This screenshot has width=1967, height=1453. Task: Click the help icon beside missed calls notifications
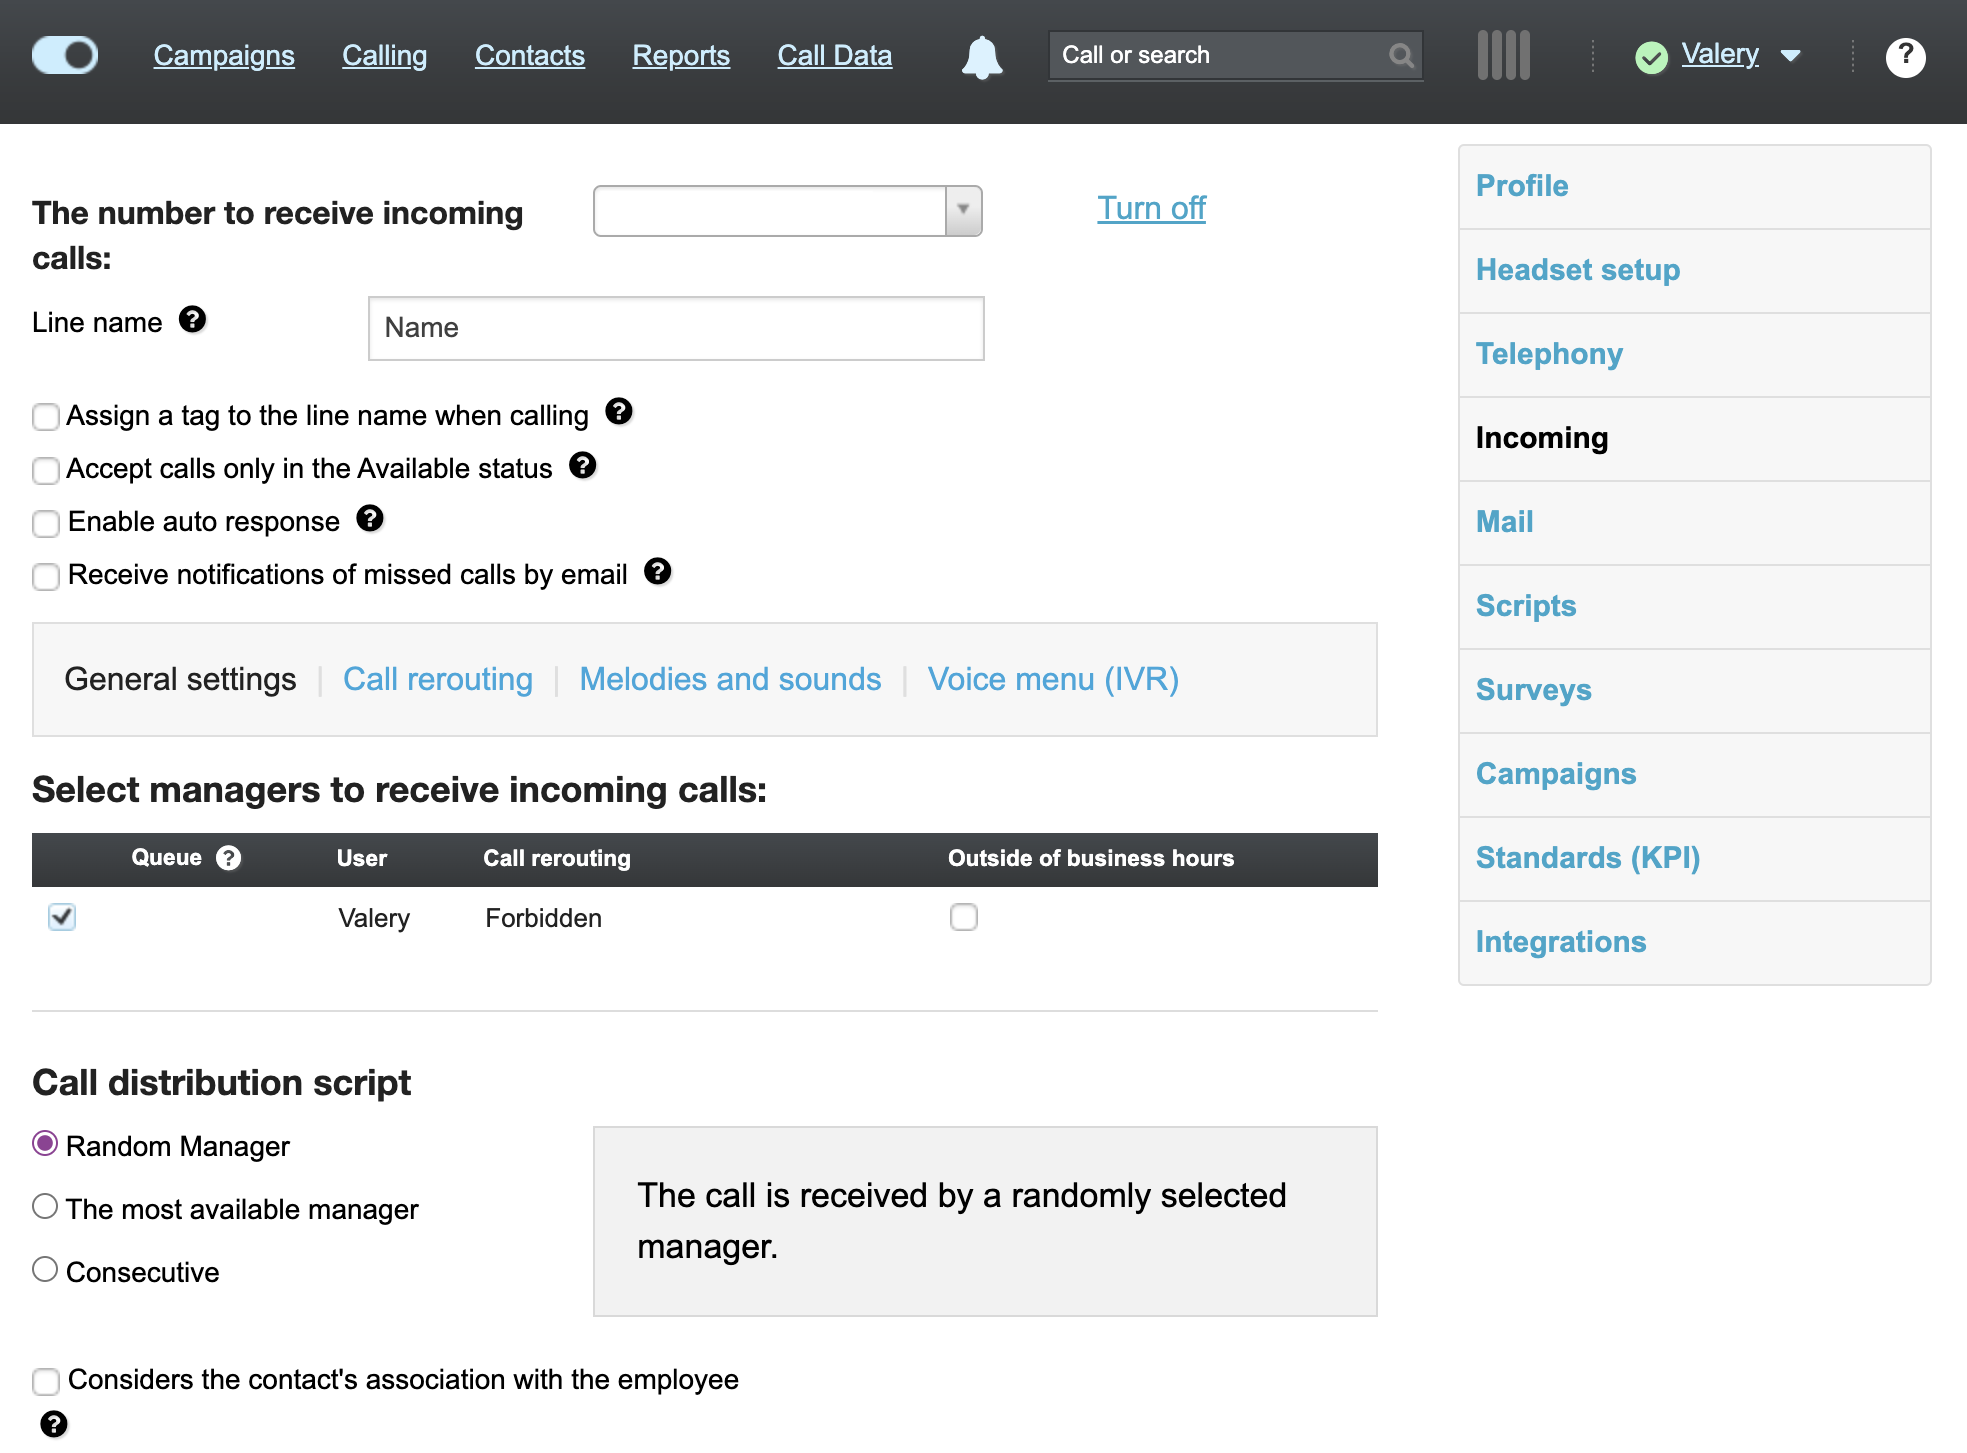658,572
